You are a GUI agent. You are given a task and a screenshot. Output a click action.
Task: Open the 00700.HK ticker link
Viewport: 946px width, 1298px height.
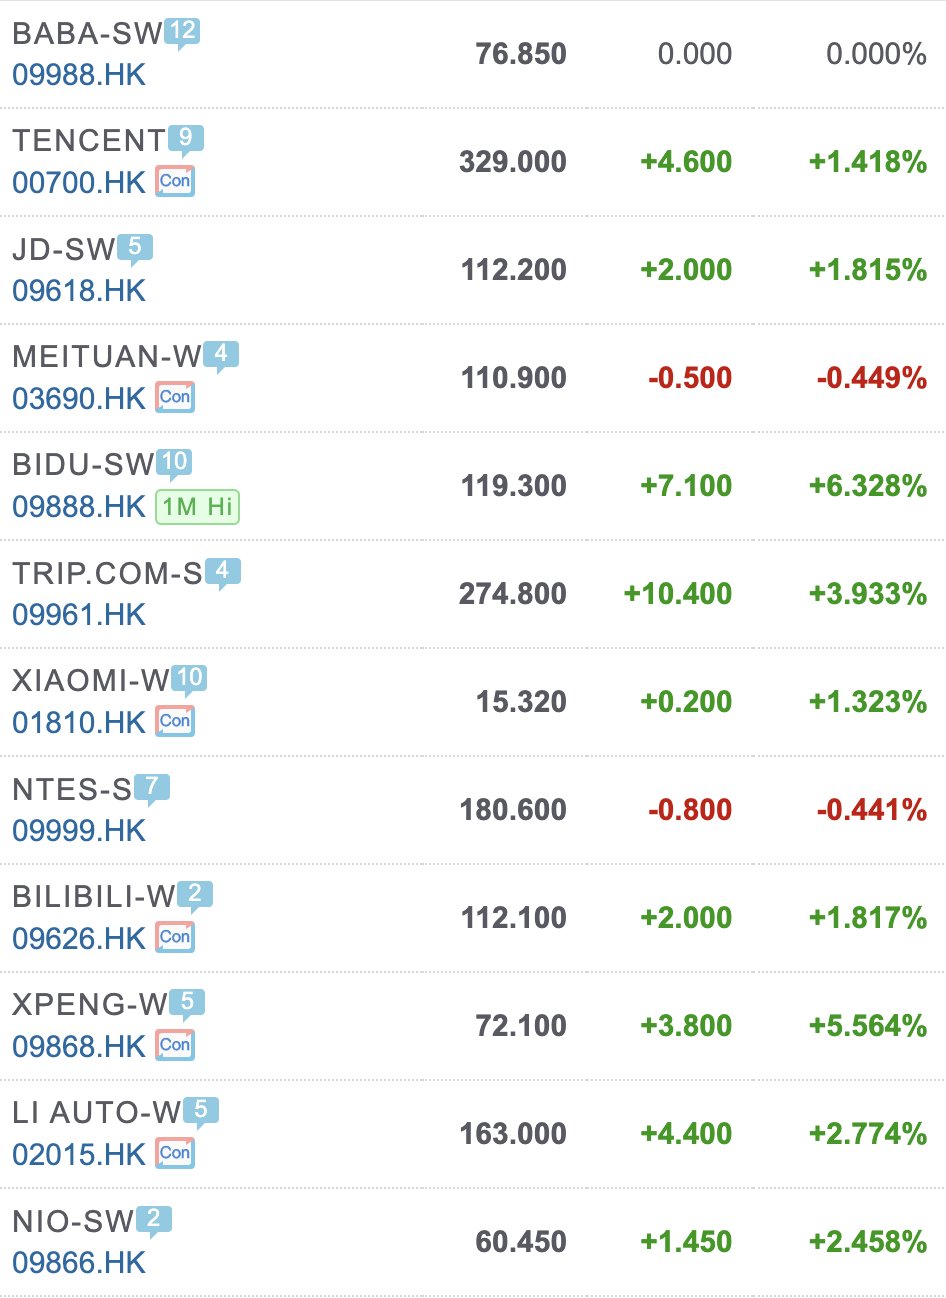[x=79, y=183]
